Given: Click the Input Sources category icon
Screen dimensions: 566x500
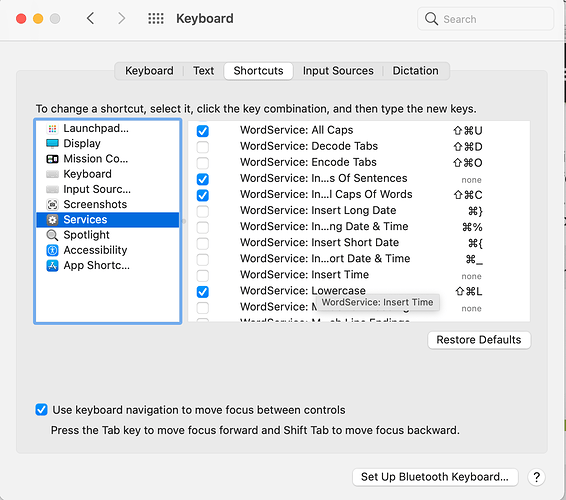Looking at the screenshot, I should (52, 190).
